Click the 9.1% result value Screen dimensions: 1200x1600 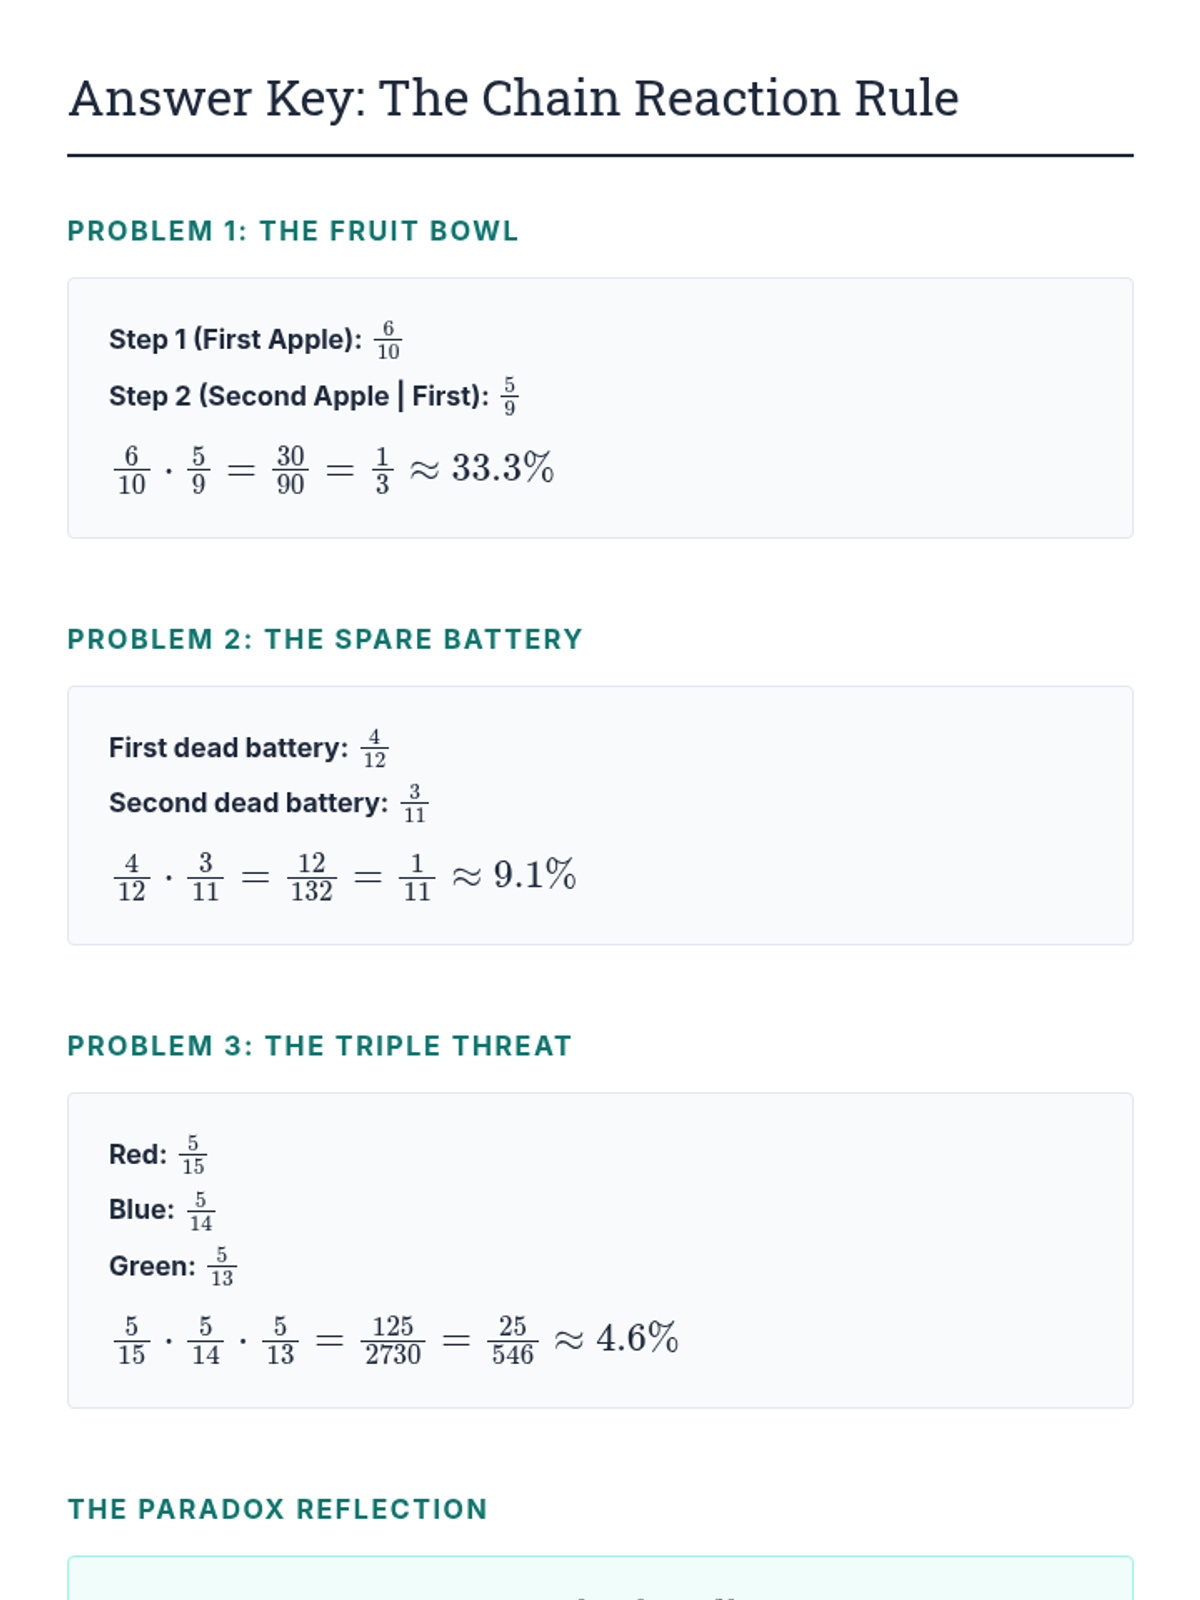[x=534, y=875]
